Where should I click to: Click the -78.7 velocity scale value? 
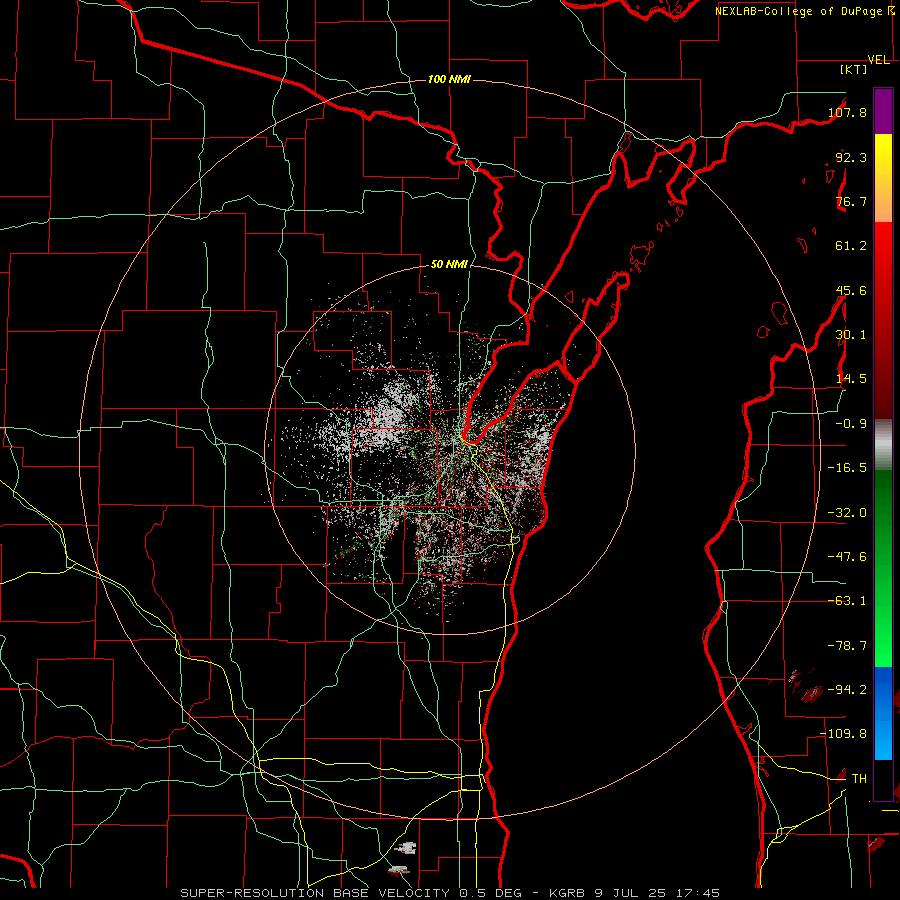[847, 646]
